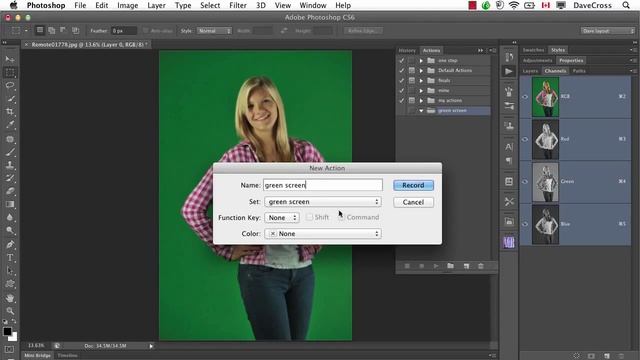
Task: Click Create new set folder icon
Action: (451, 266)
